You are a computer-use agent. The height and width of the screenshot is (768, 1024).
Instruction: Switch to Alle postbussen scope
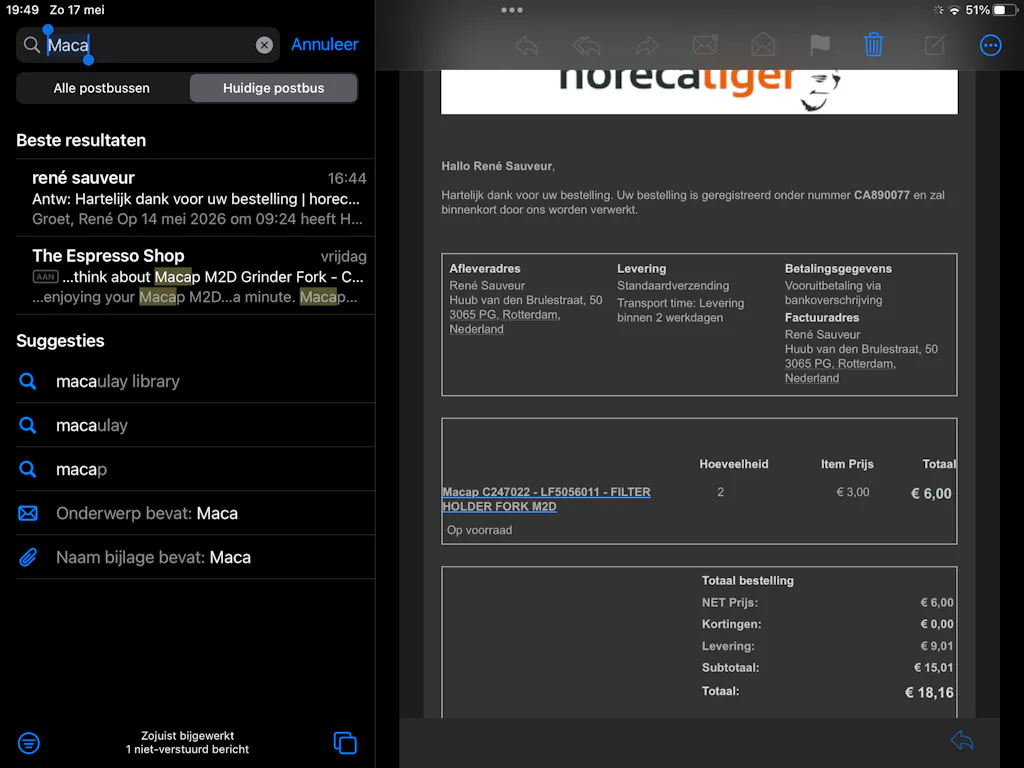102,88
